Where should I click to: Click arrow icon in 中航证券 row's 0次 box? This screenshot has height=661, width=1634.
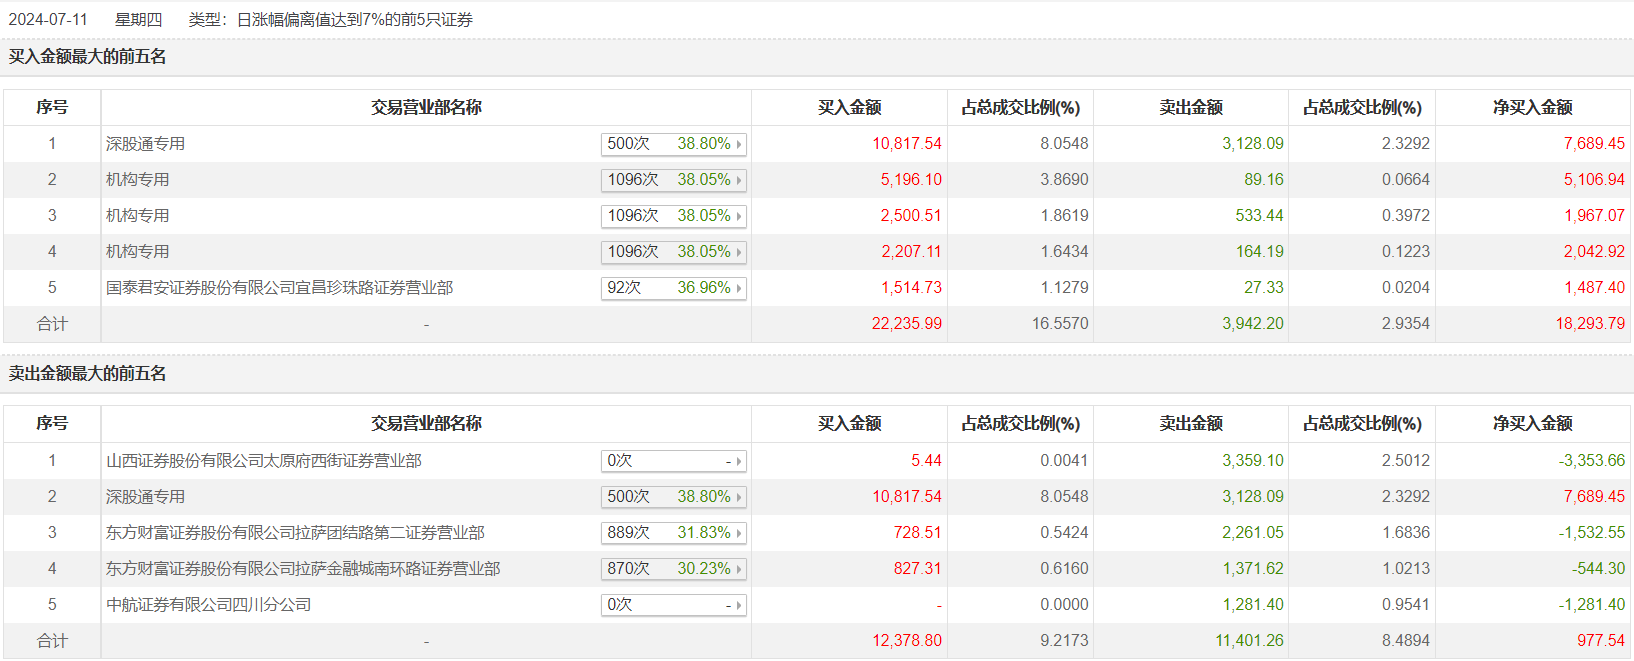739,606
